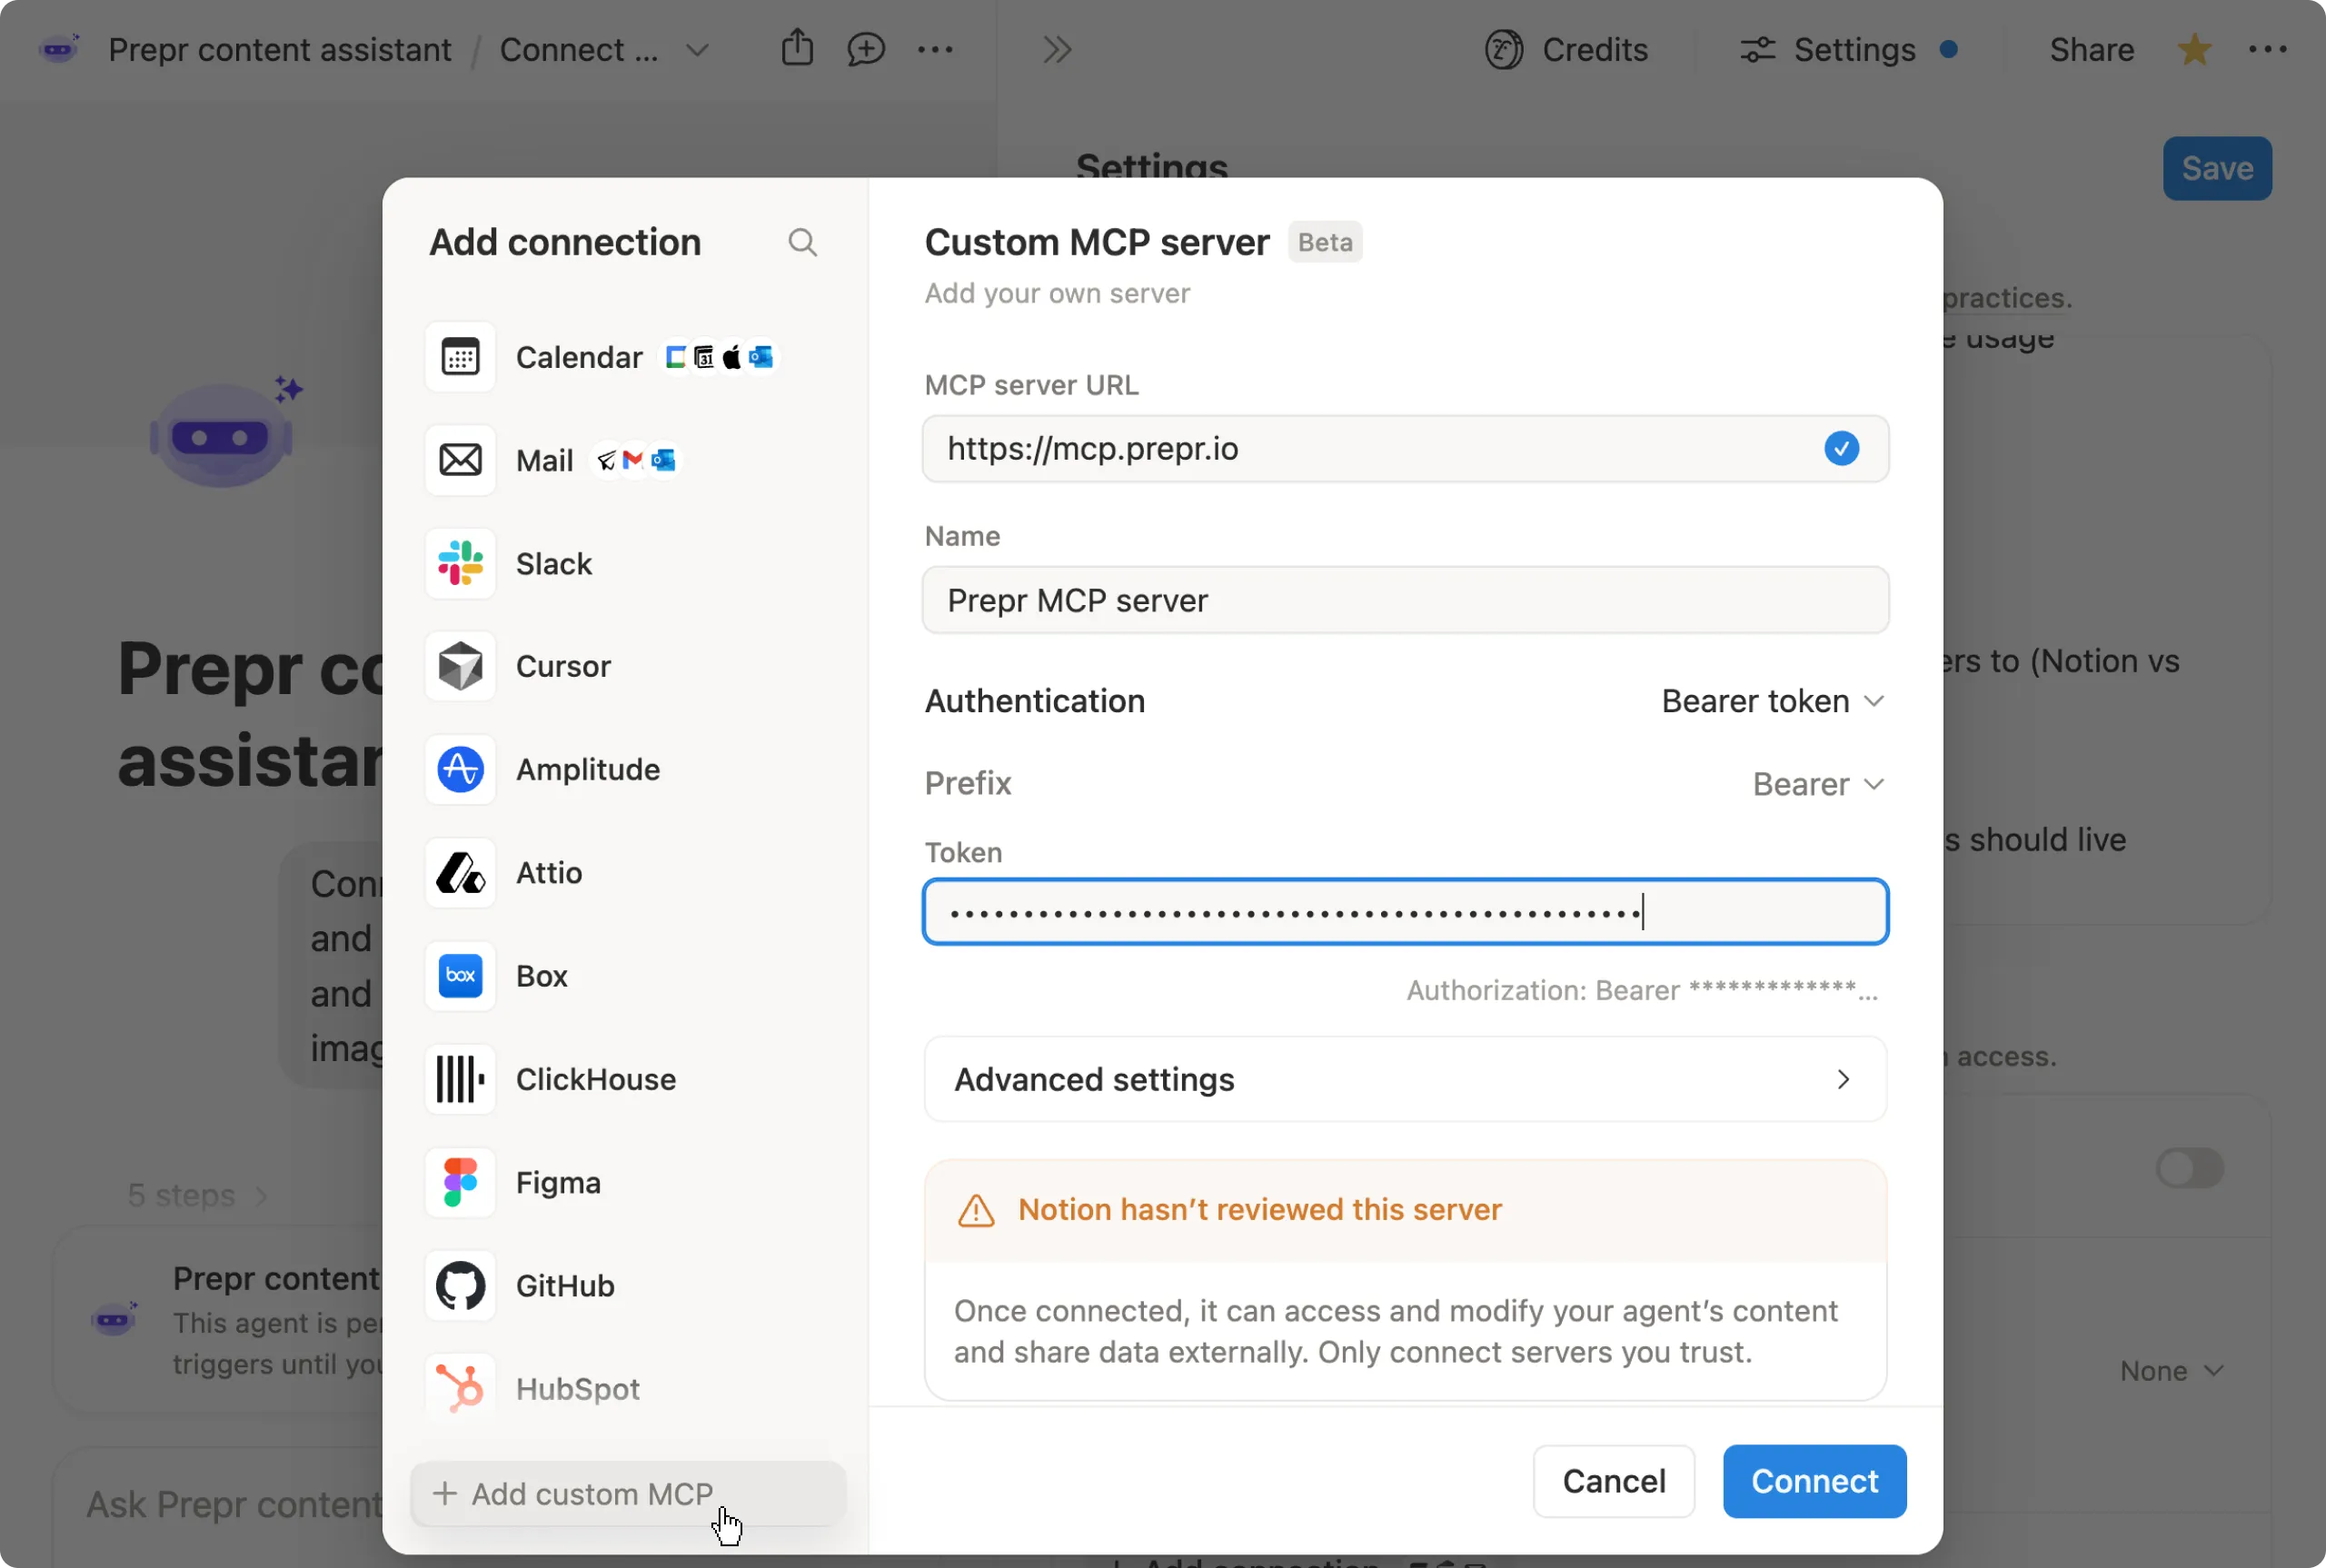
Task: Select the Mail envelope icon
Action: coord(460,460)
